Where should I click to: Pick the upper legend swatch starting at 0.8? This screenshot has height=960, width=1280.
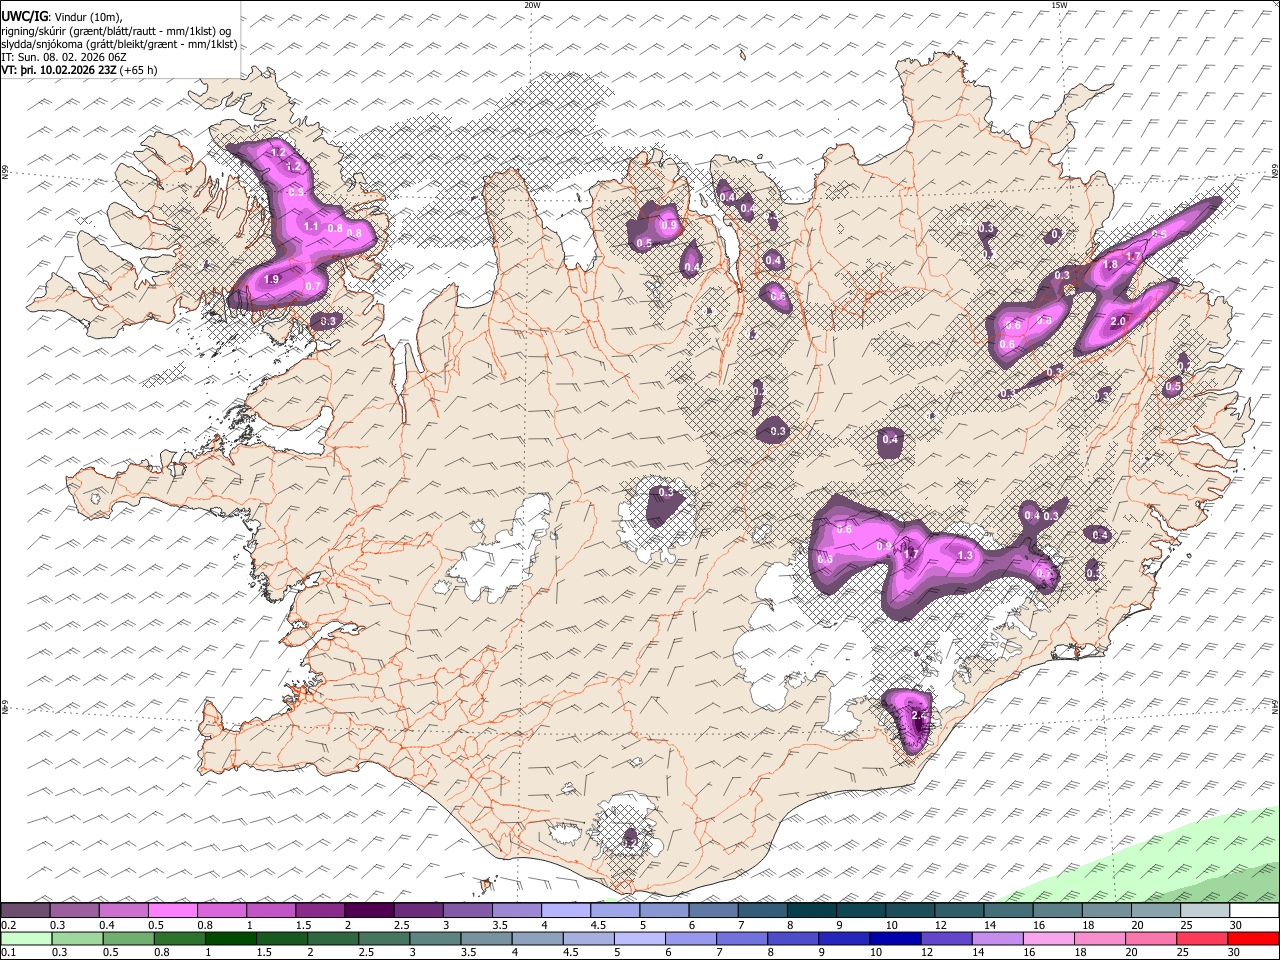[x=222, y=910]
